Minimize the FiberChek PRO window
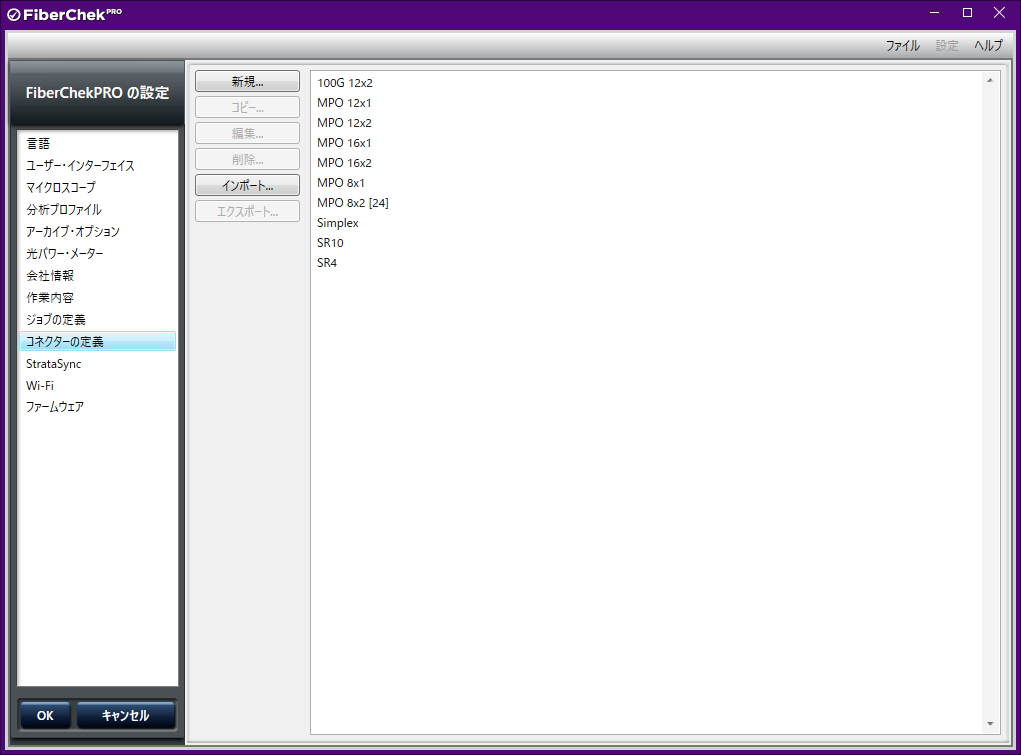Screen dimensions: 1021x755 click(x=934, y=13)
